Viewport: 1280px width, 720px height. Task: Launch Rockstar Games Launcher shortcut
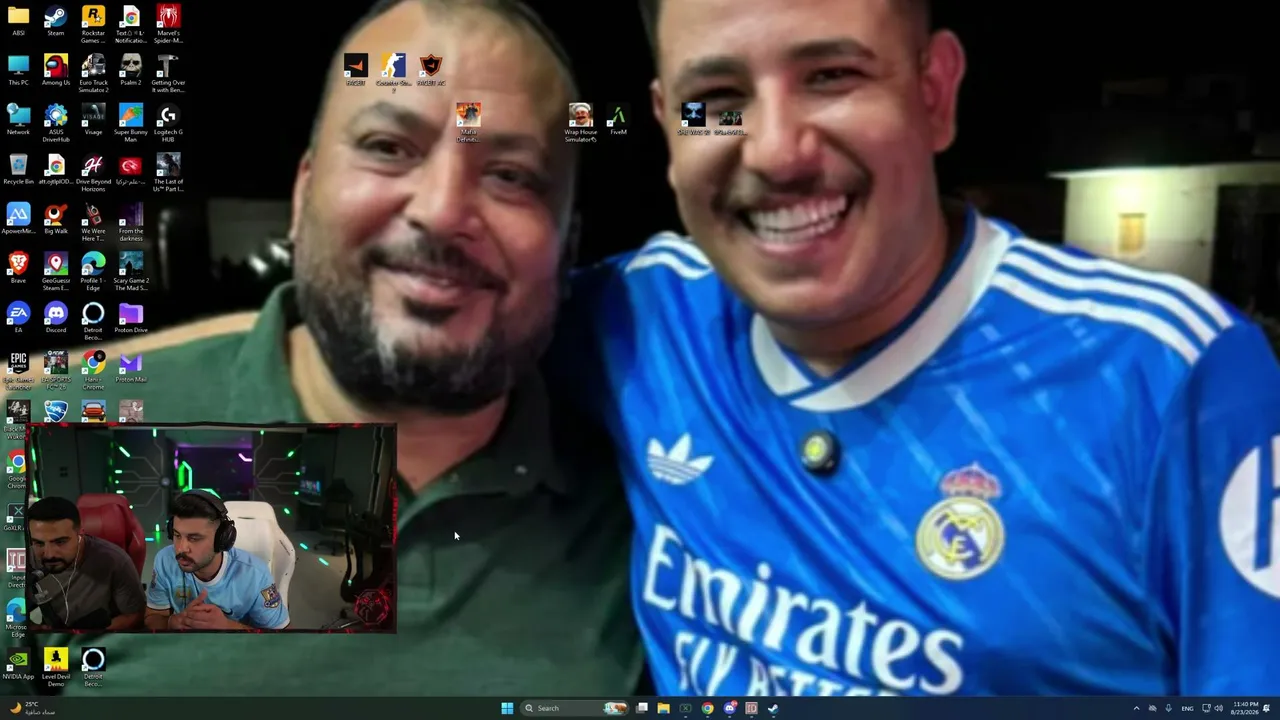[x=93, y=24]
